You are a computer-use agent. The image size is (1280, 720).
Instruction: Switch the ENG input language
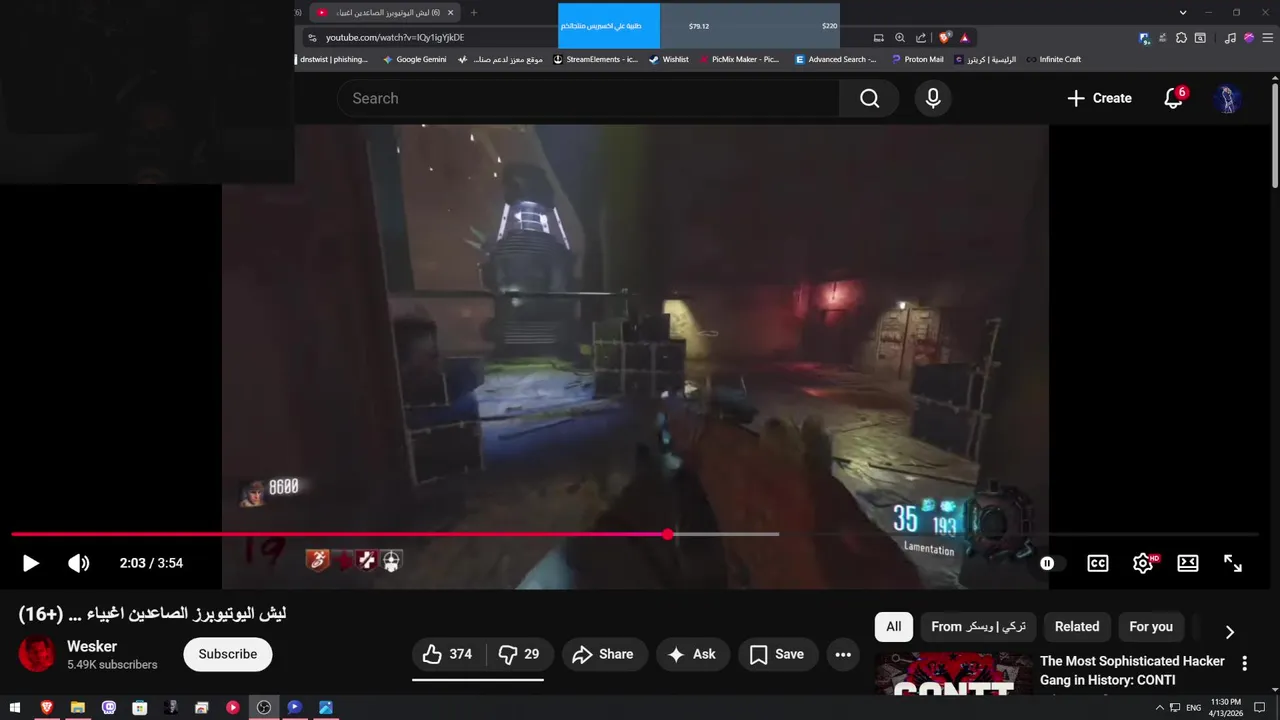click(1193, 707)
